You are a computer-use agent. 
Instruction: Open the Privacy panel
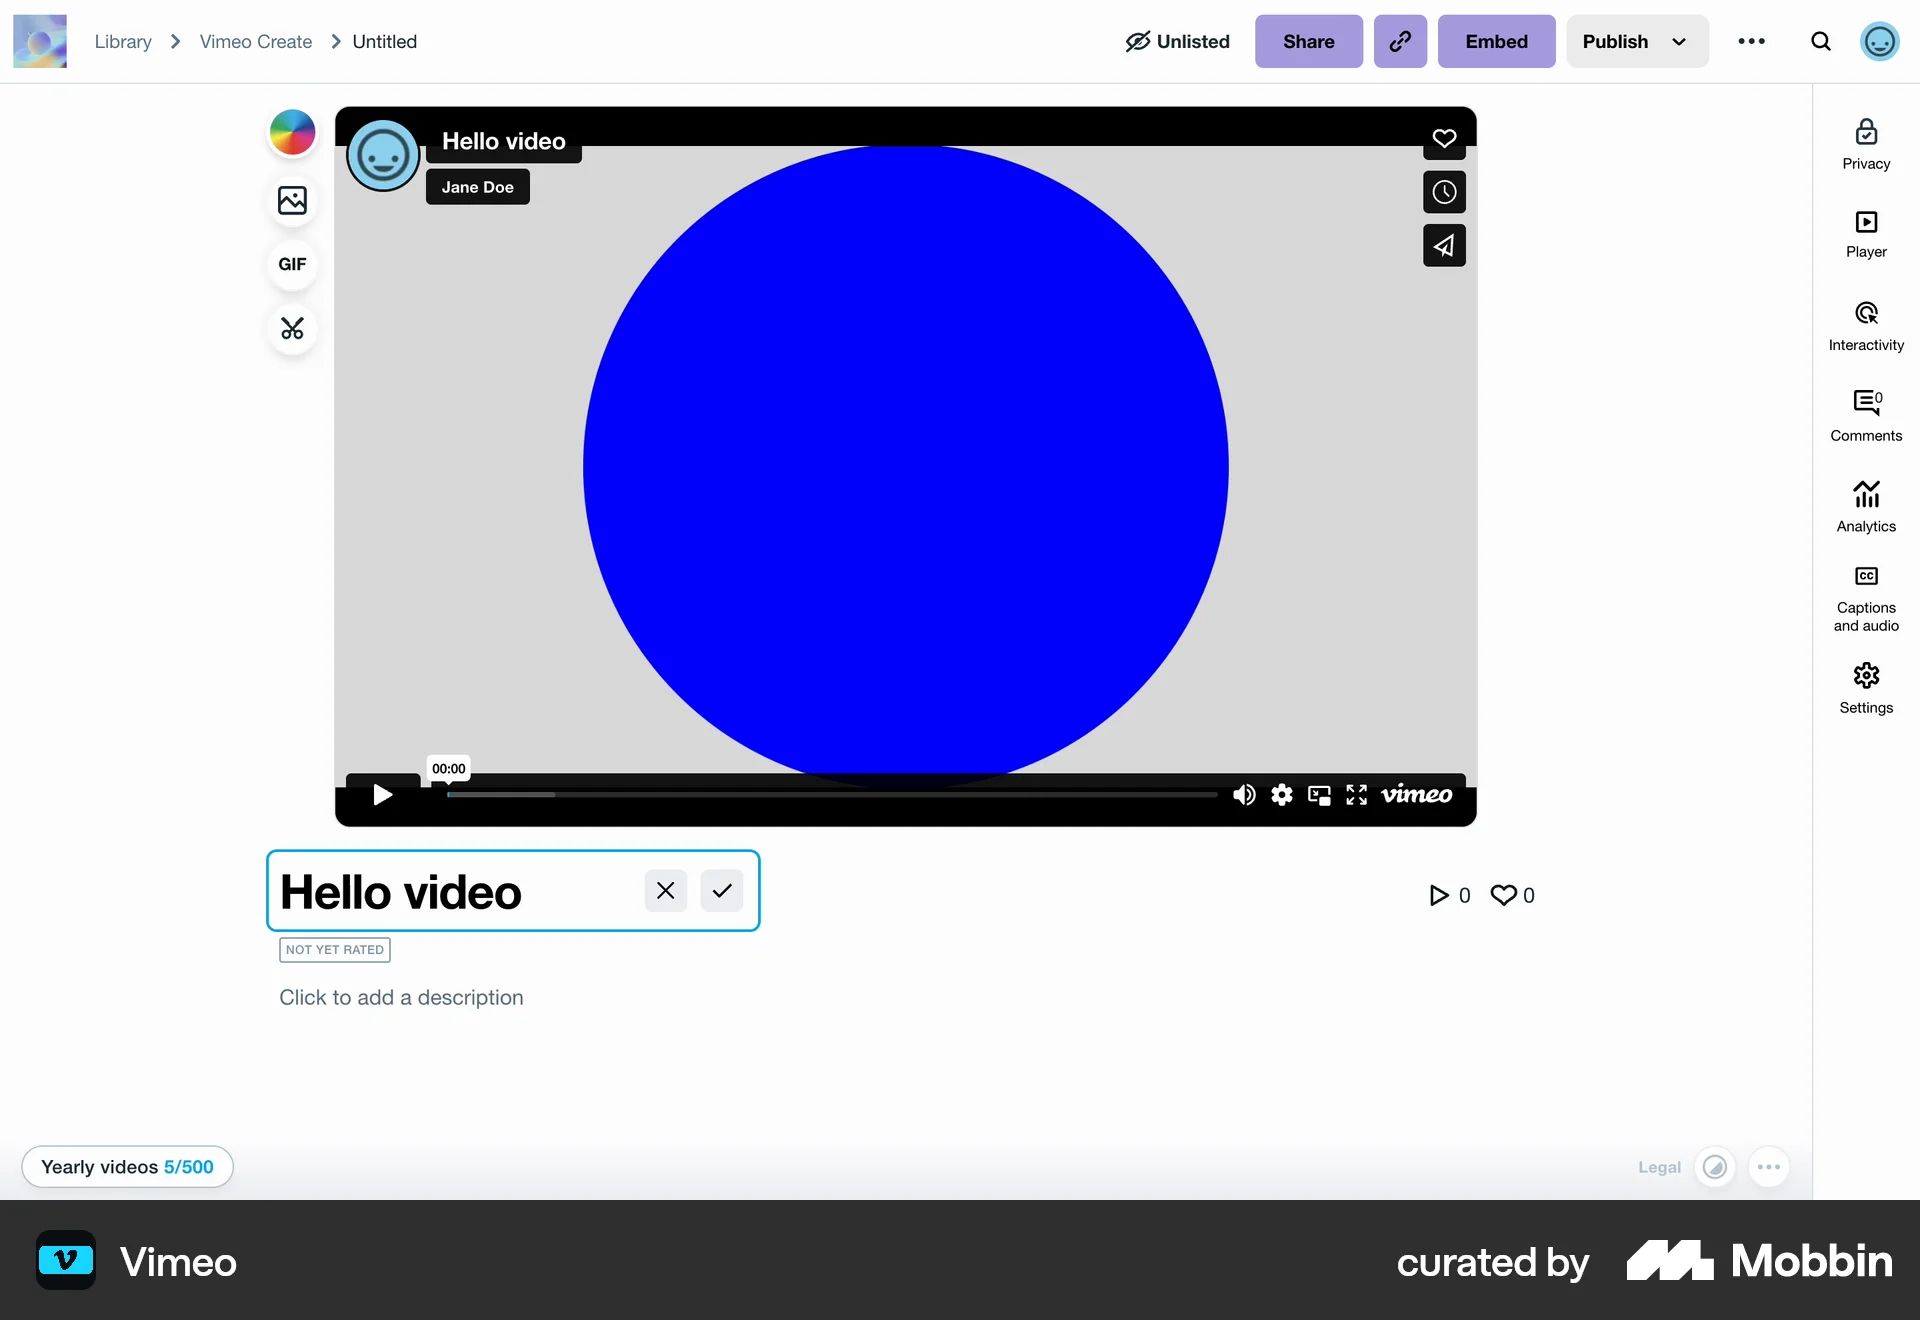[1866, 143]
